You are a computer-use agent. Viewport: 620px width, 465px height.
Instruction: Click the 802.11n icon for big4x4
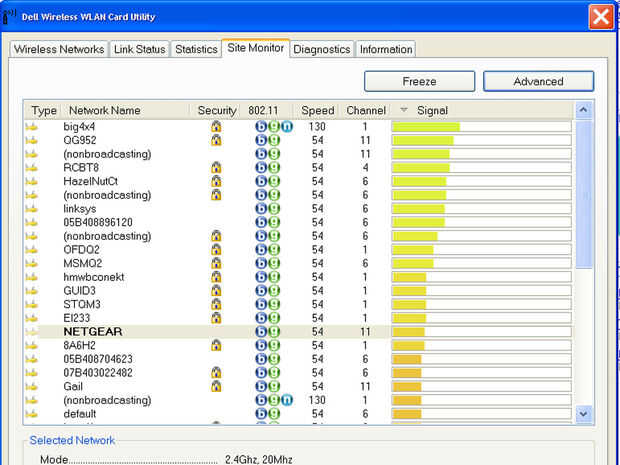pos(287,127)
